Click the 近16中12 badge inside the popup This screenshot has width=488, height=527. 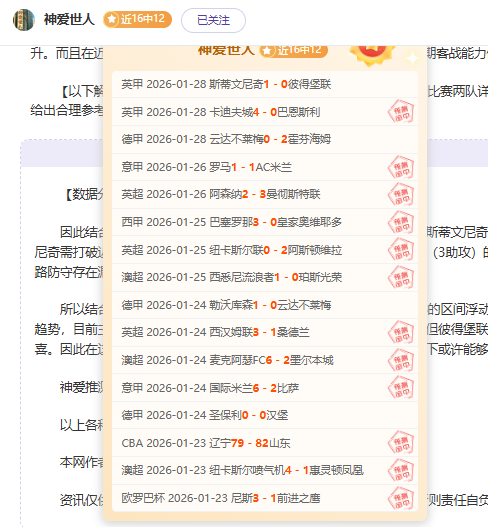coord(294,50)
